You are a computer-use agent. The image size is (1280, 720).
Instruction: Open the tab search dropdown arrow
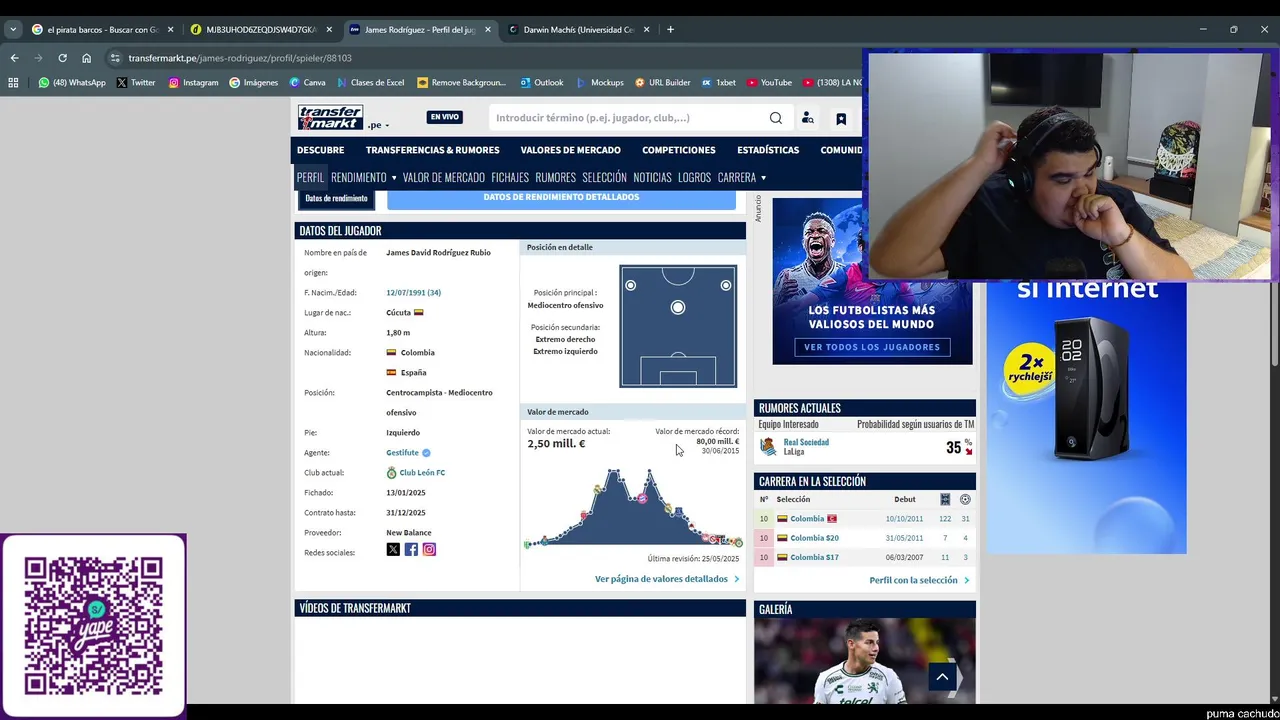(13, 30)
